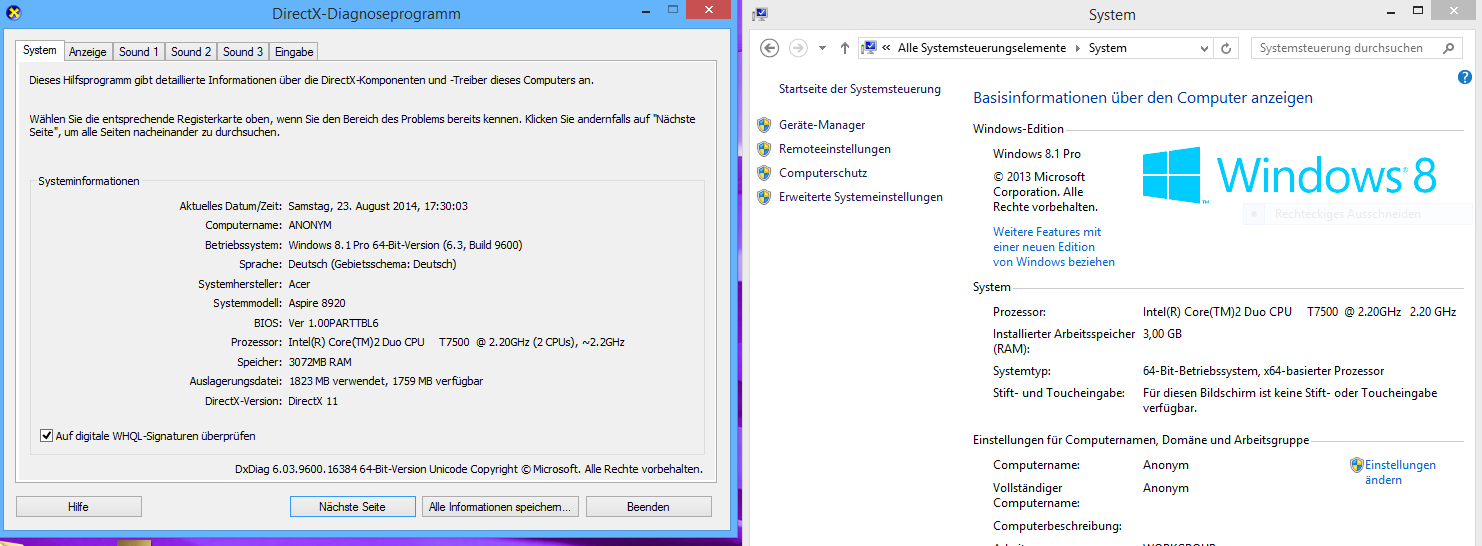Viewport: 1482px width, 546px height.
Task: Click the Forward navigation arrow
Action: [x=798, y=48]
